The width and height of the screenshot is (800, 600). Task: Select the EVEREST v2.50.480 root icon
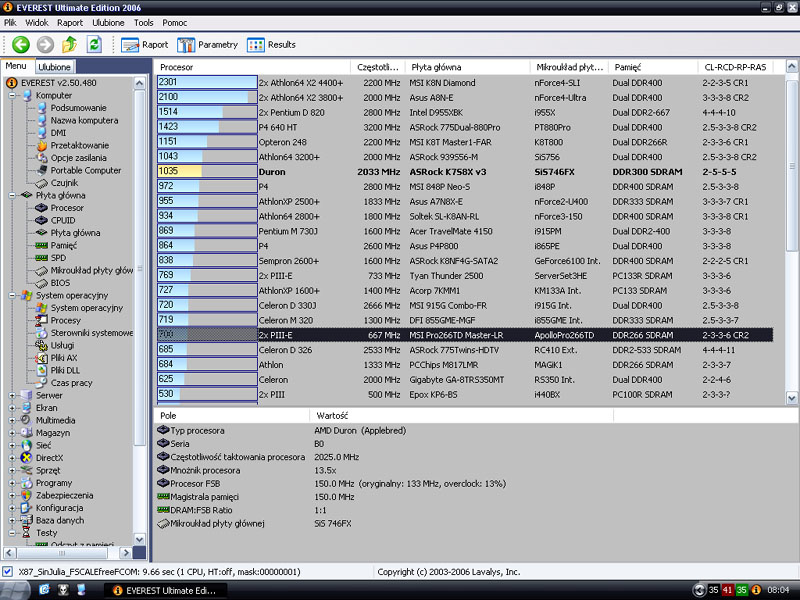[x=11, y=83]
